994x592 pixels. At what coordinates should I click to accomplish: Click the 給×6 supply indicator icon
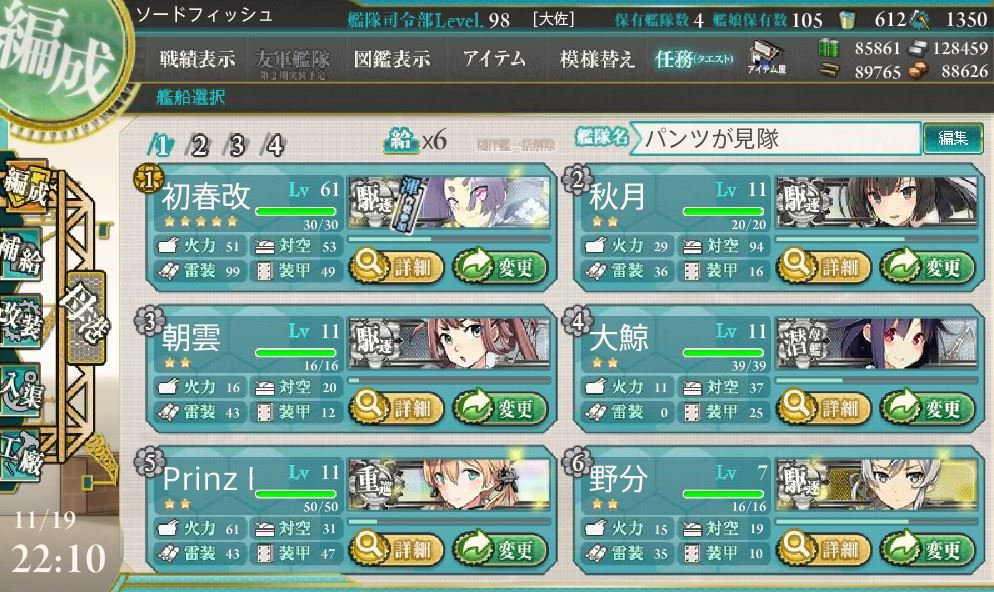coord(415,140)
